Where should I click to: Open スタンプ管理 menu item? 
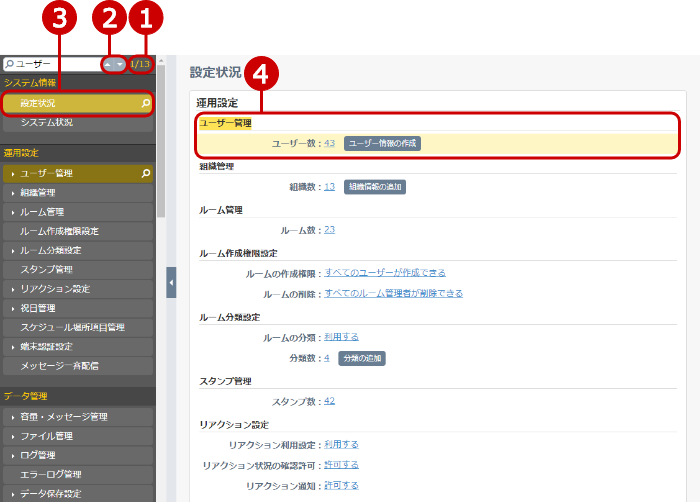[x=78, y=270]
